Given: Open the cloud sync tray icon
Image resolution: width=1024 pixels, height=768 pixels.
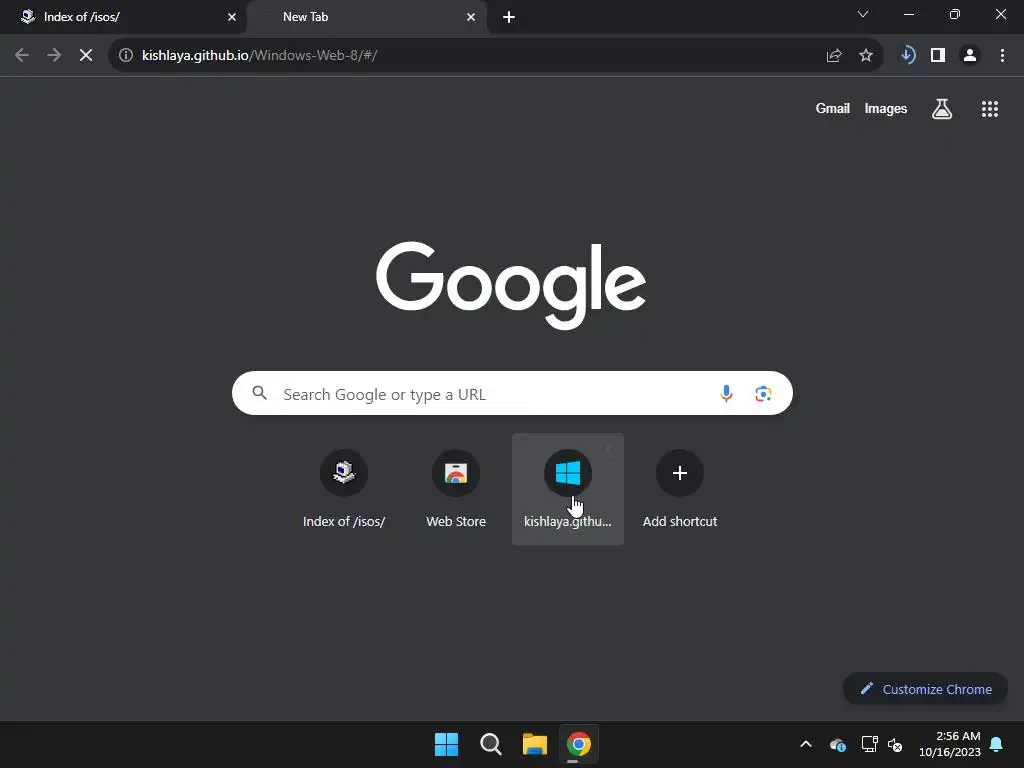Looking at the screenshot, I should coord(838,744).
